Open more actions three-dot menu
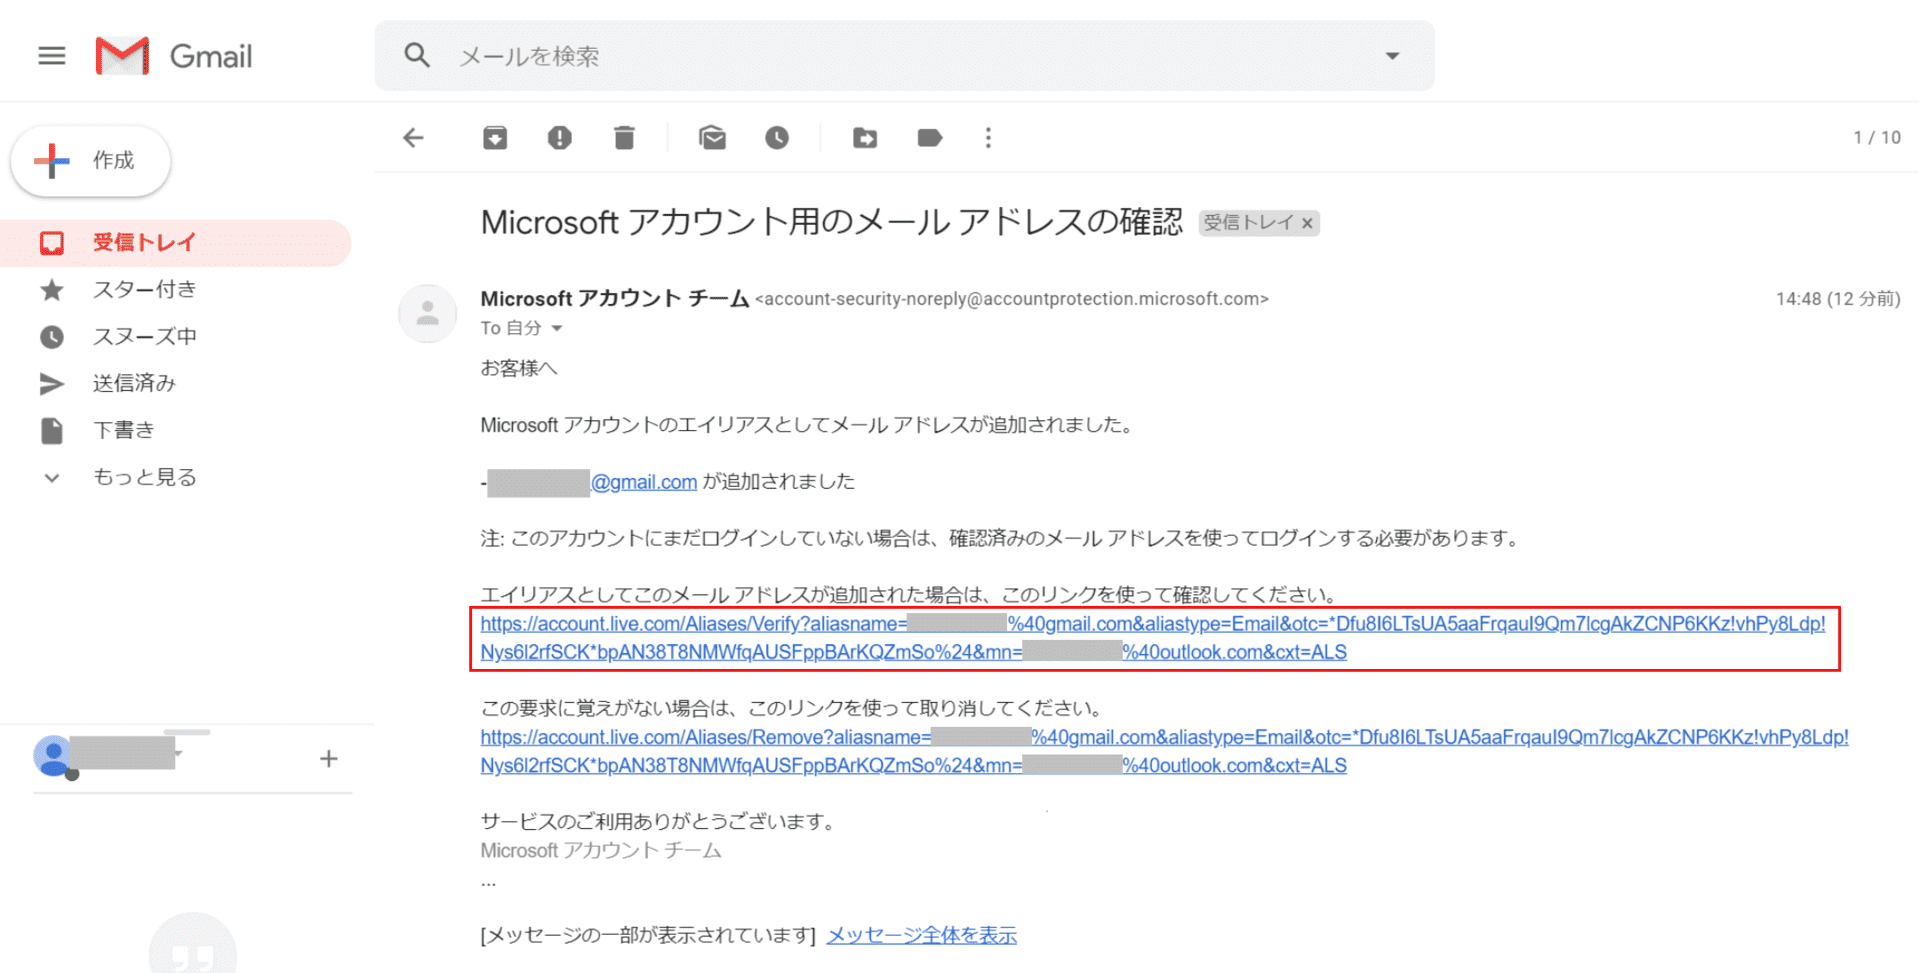Image resolution: width=1920 pixels, height=973 pixels. [x=988, y=138]
